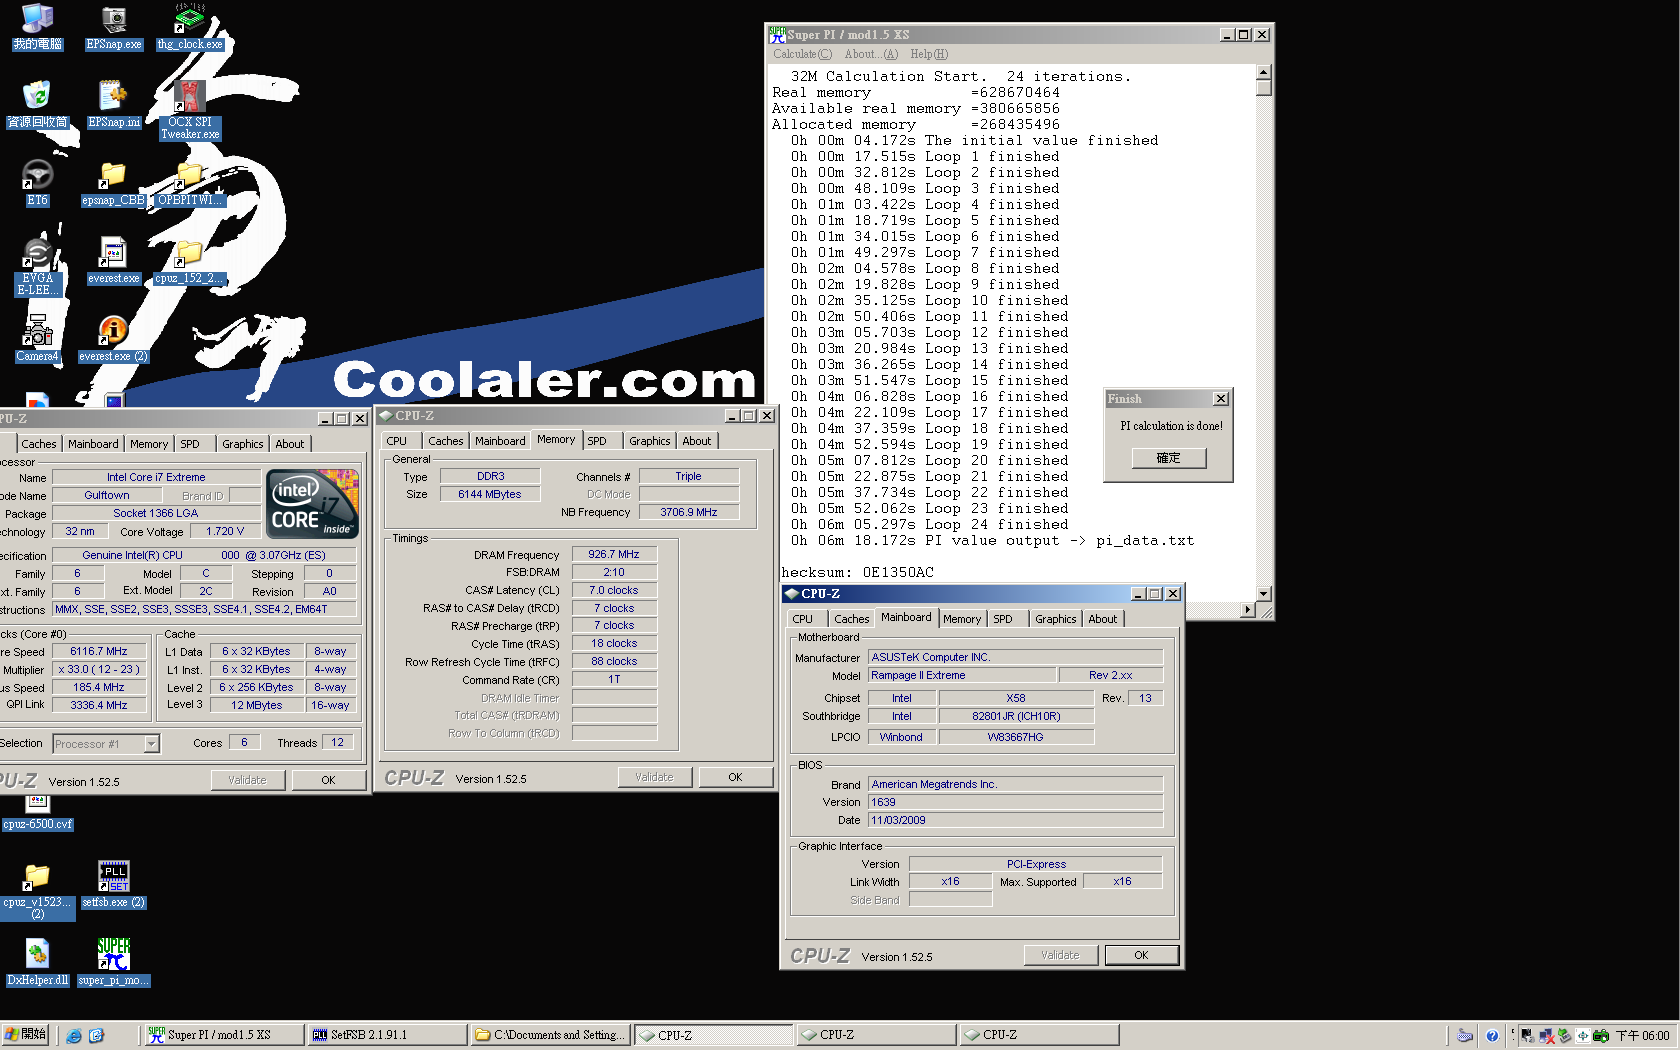The image size is (1680, 1050).
Task: Open cpuz-6500.cvf file icon
Action: (37, 813)
